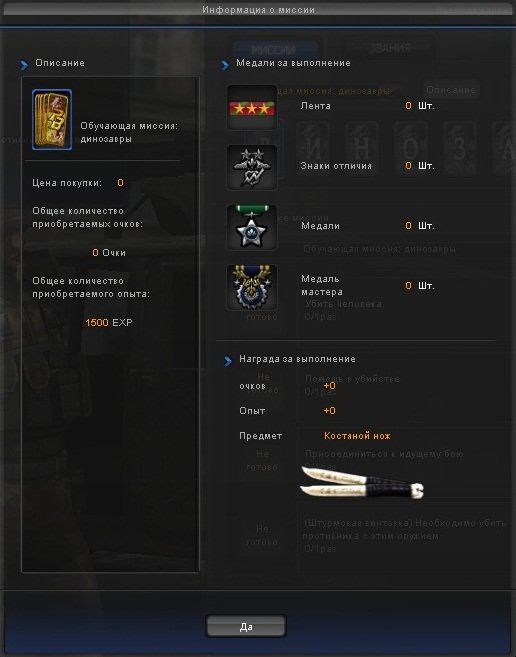Click the Обучающая миссия: динозавры title

(x=129, y=132)
